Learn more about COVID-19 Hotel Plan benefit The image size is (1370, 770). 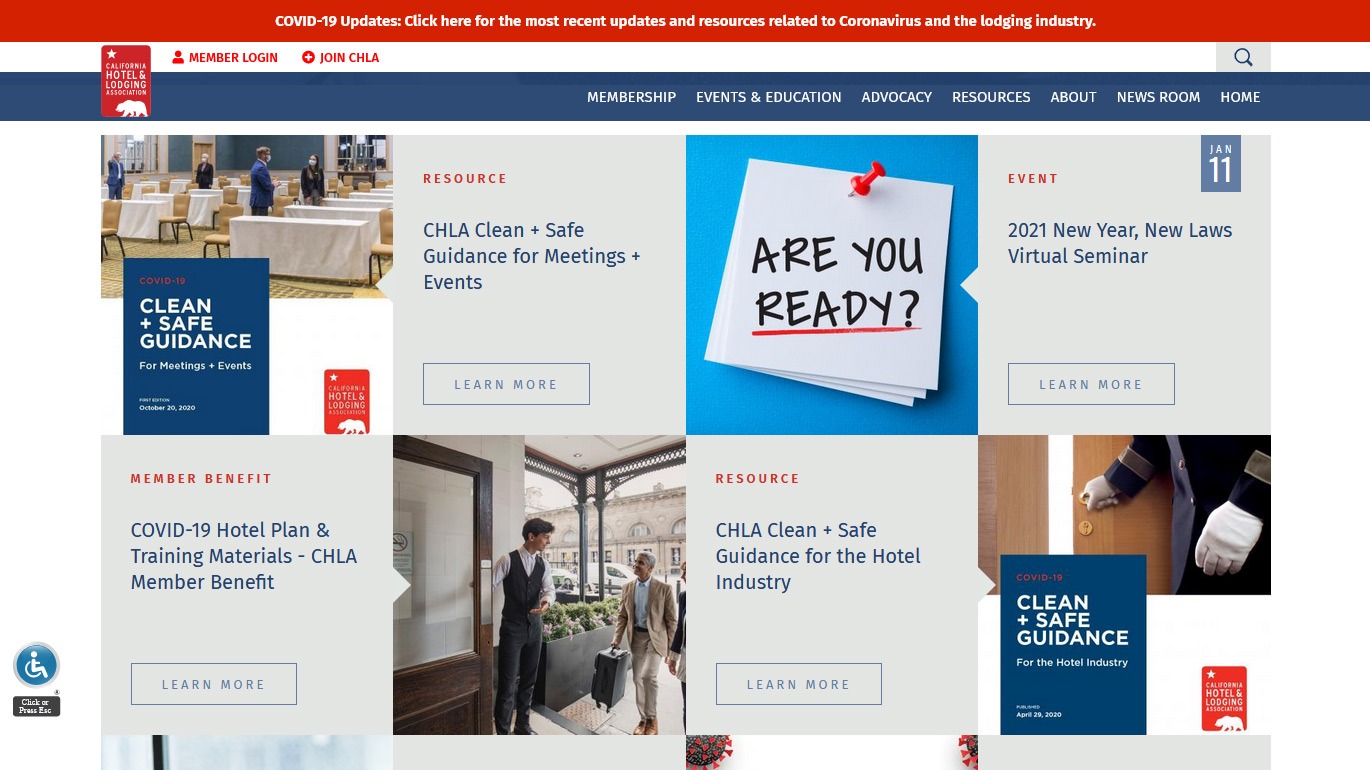pos(214,684)
